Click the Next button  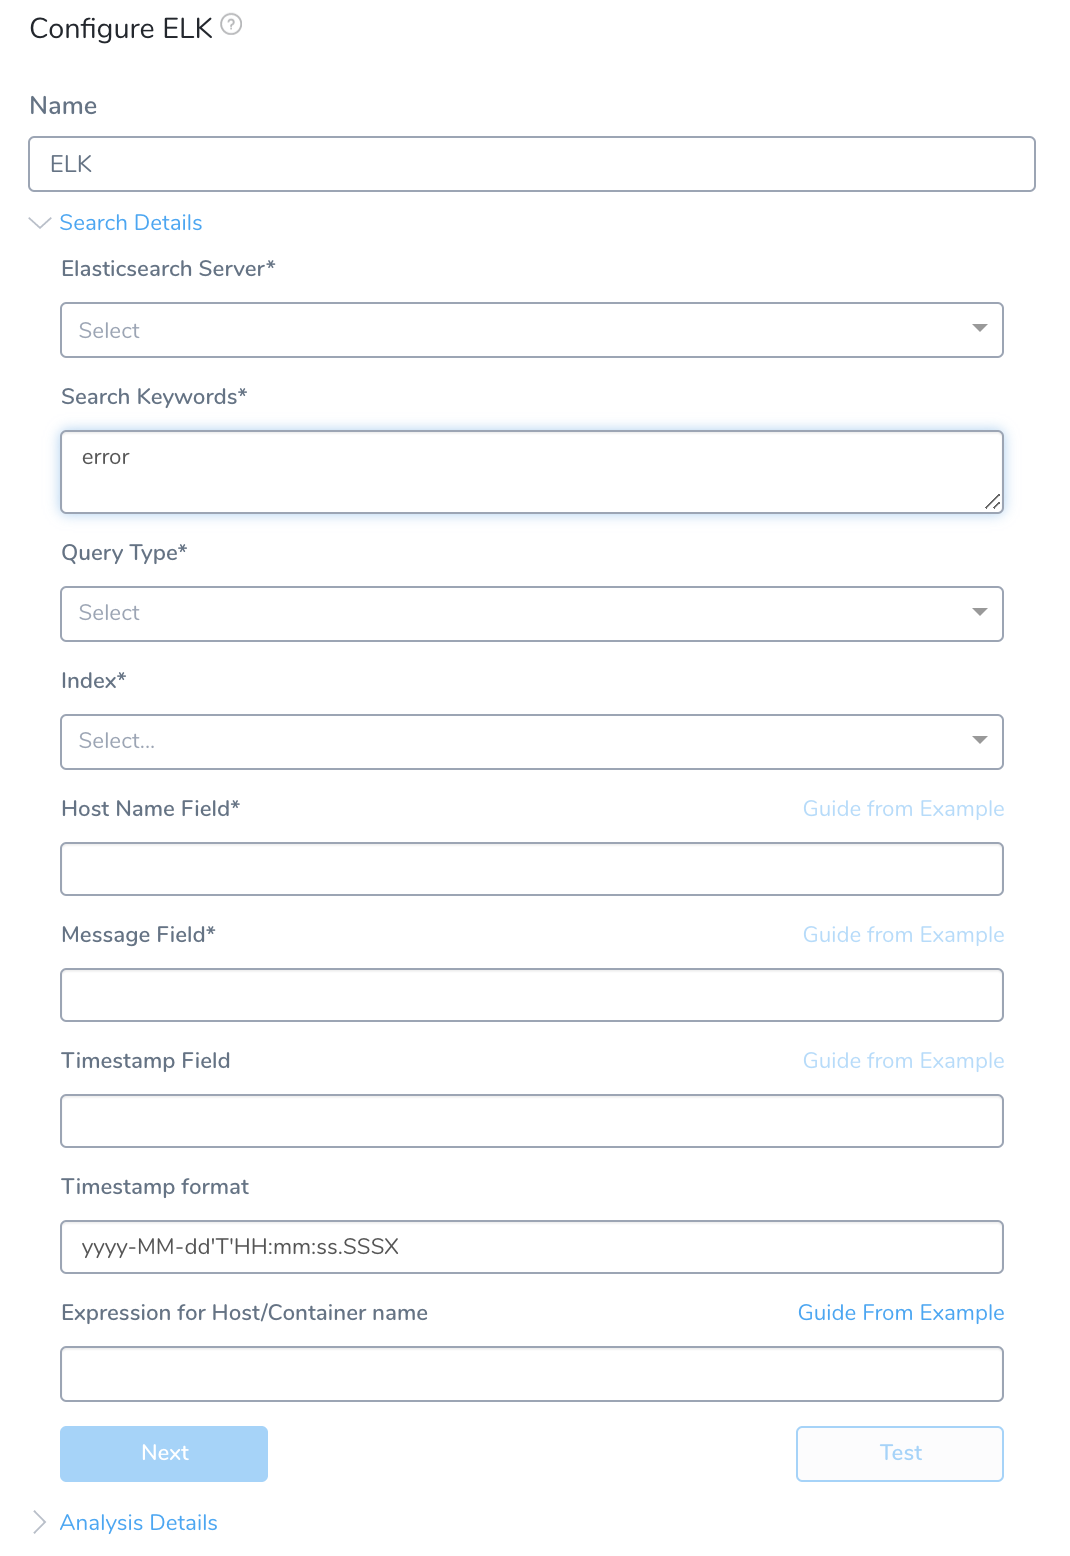(x=164, y=1454)
